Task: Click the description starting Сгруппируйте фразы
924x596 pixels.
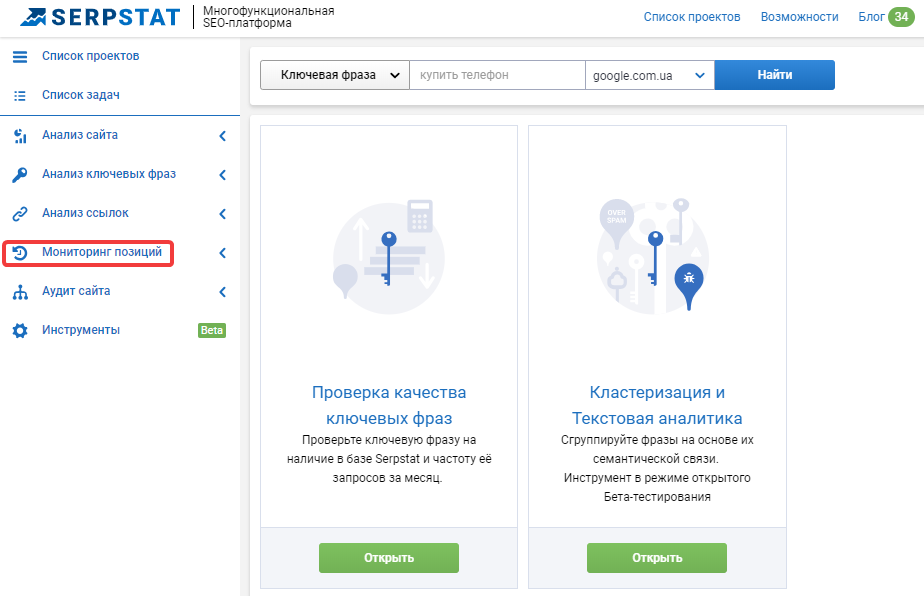Action: coord(657,468)
